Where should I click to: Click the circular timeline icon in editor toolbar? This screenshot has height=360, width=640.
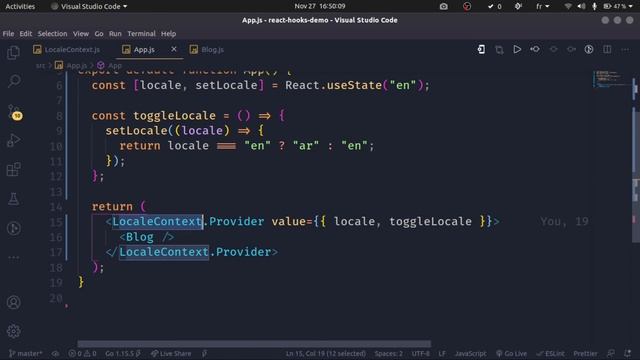coord(589,49)
